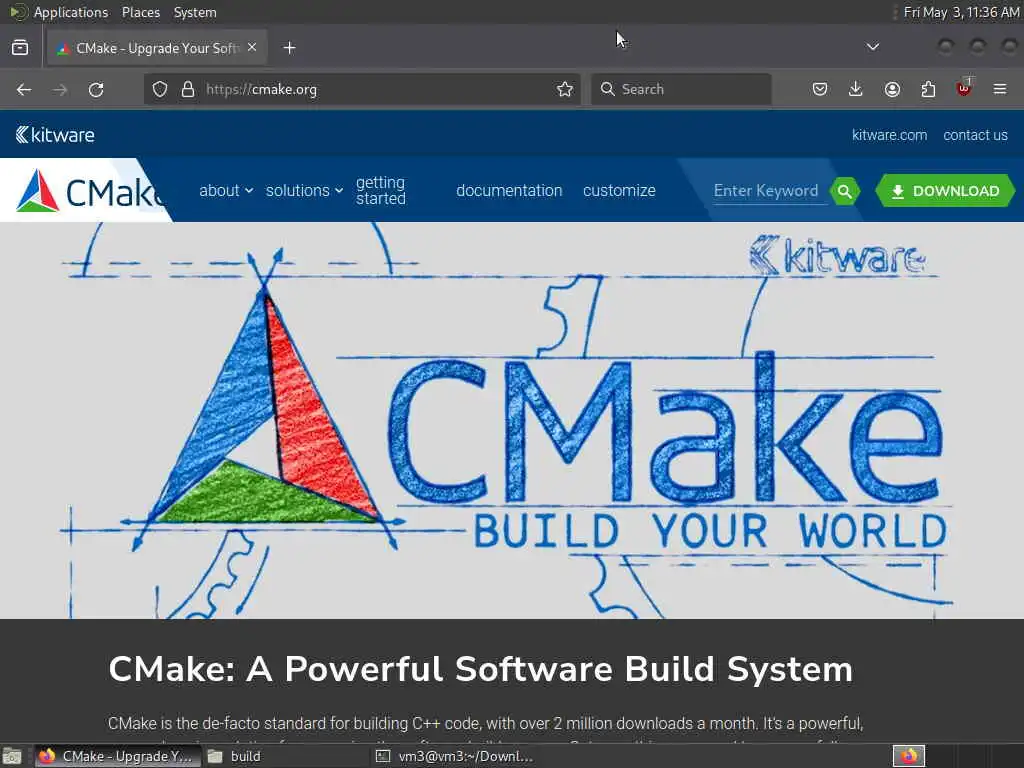Open the System menu

tap(195, 12)
